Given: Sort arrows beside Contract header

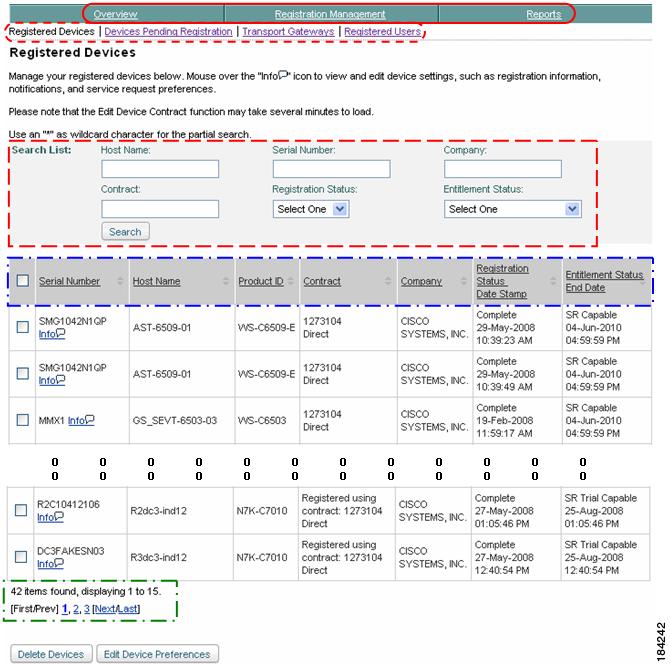Looking at the screenshot, I should click(x=388, y=281).
